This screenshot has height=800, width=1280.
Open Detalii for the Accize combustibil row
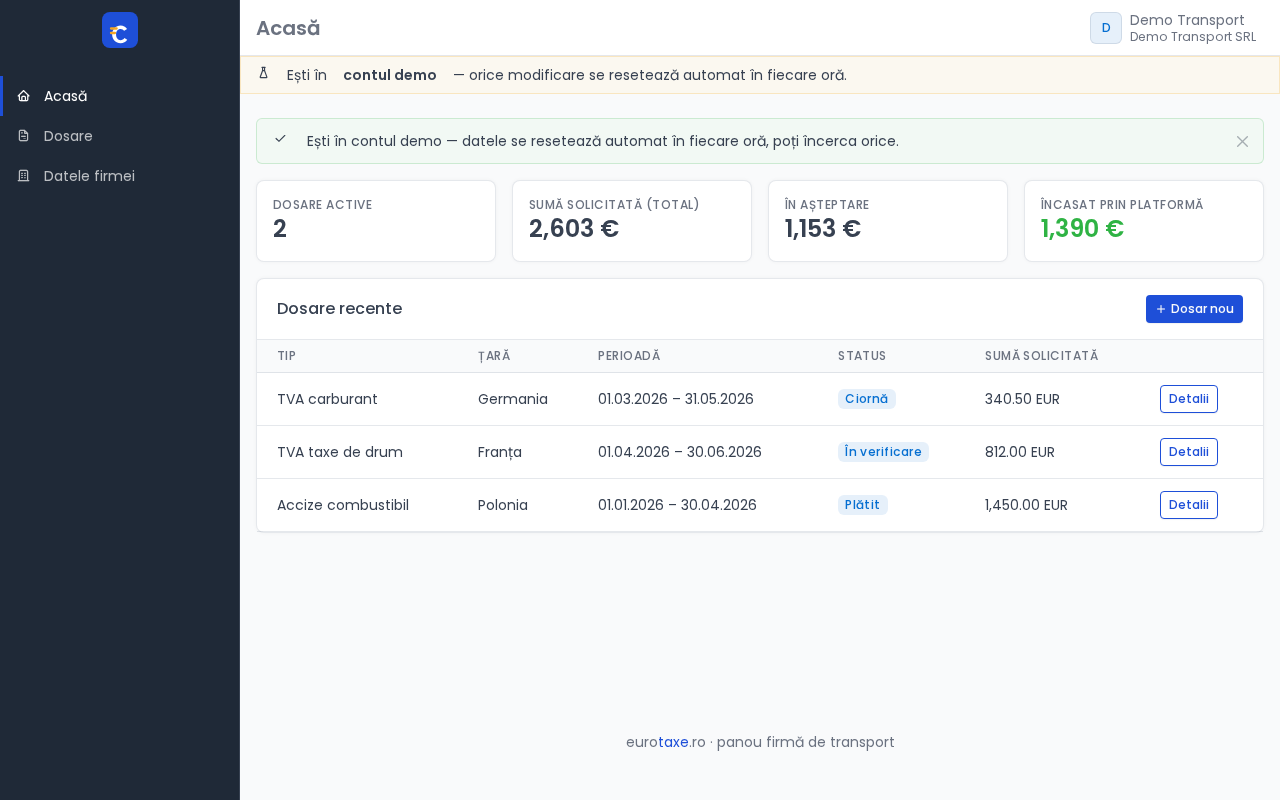coord(1189,505)
